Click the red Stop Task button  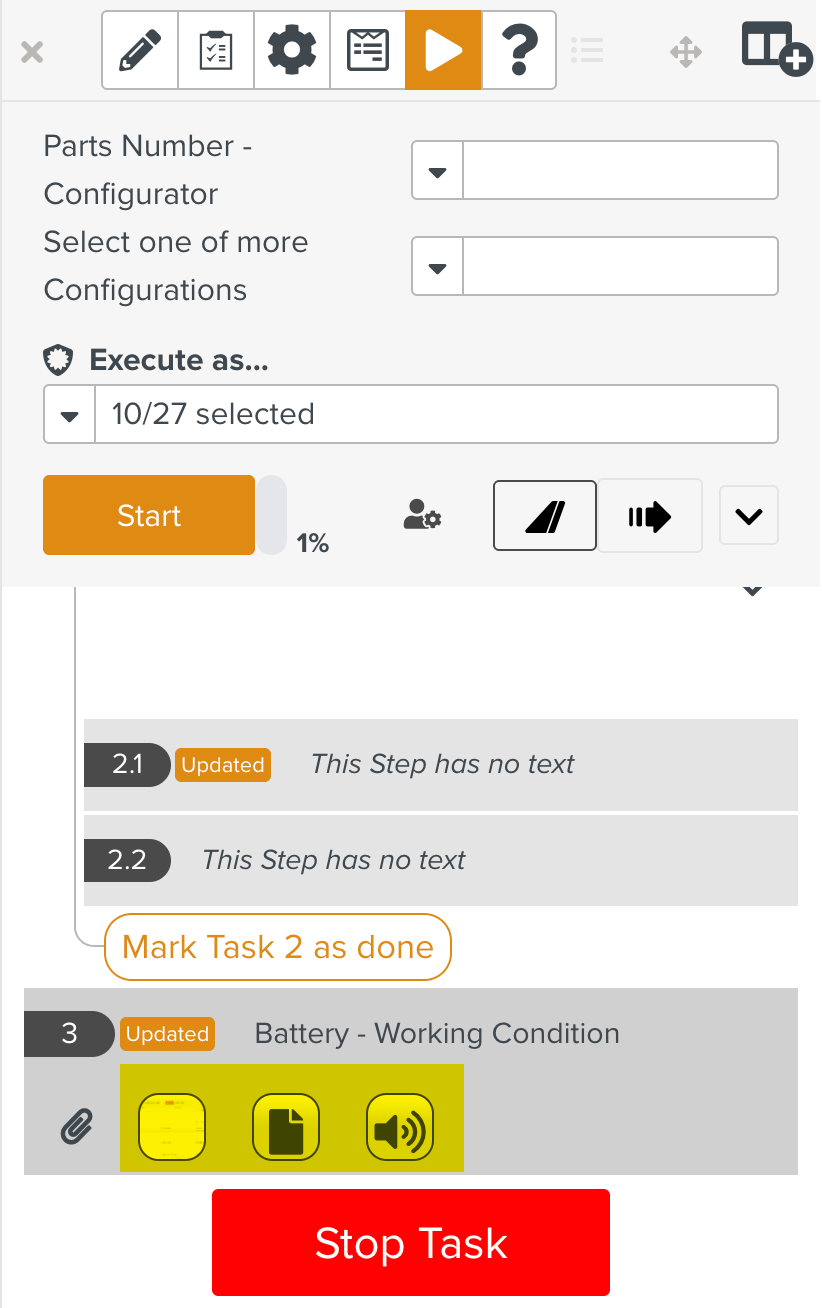tap(411, 1243)
